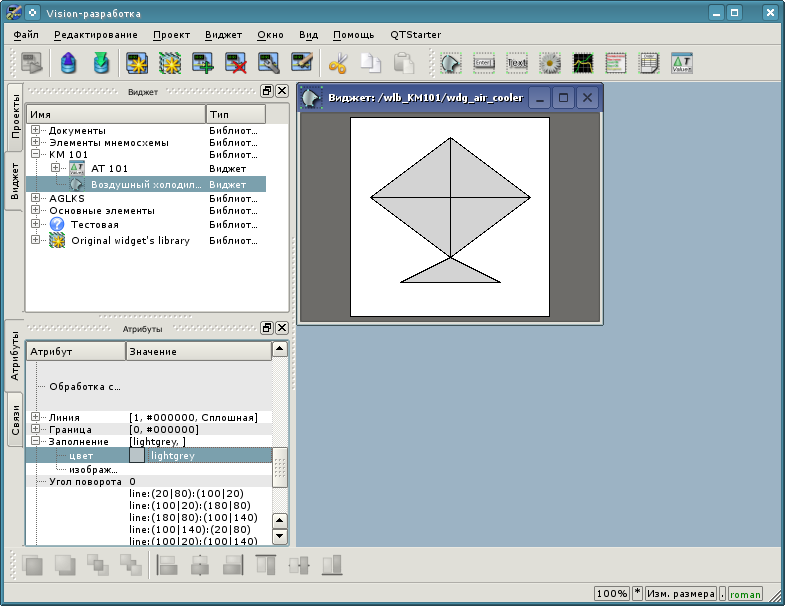Click the trend diagram widget icon
This screenshot has width=785, height=606.
click(582, 64)
